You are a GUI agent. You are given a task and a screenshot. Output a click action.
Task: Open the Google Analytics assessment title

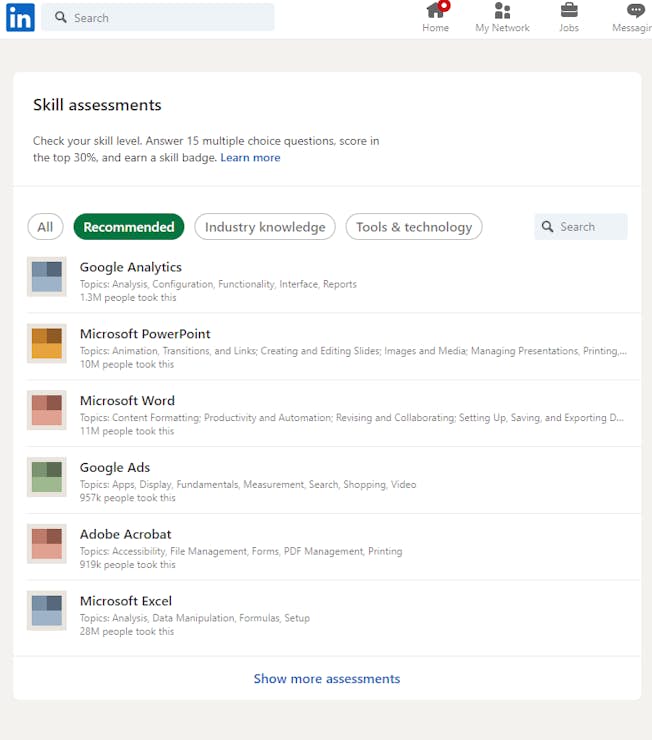[x=131, y=267]
